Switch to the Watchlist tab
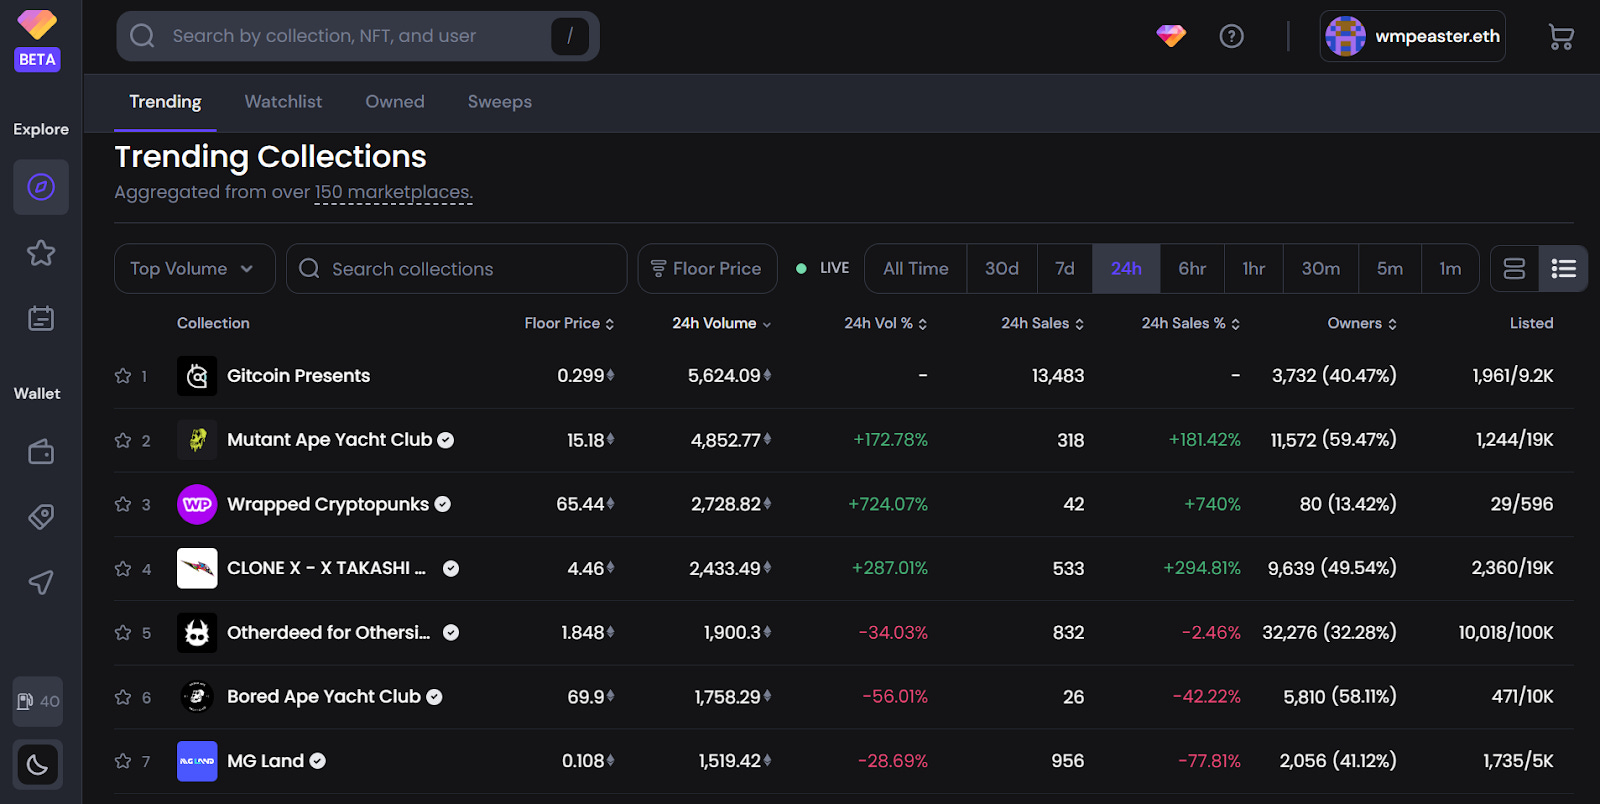1600x804 pixels. pos(283,102)
